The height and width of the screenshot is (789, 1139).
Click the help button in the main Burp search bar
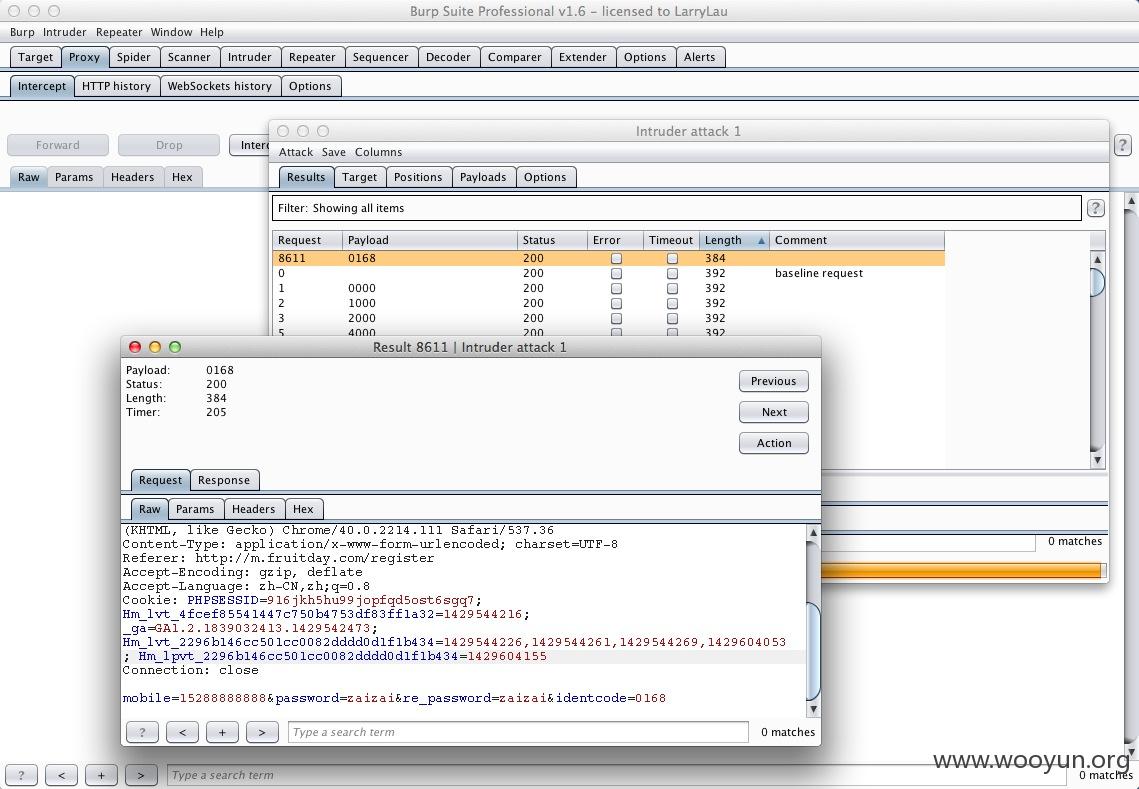[x=21, y=775]
